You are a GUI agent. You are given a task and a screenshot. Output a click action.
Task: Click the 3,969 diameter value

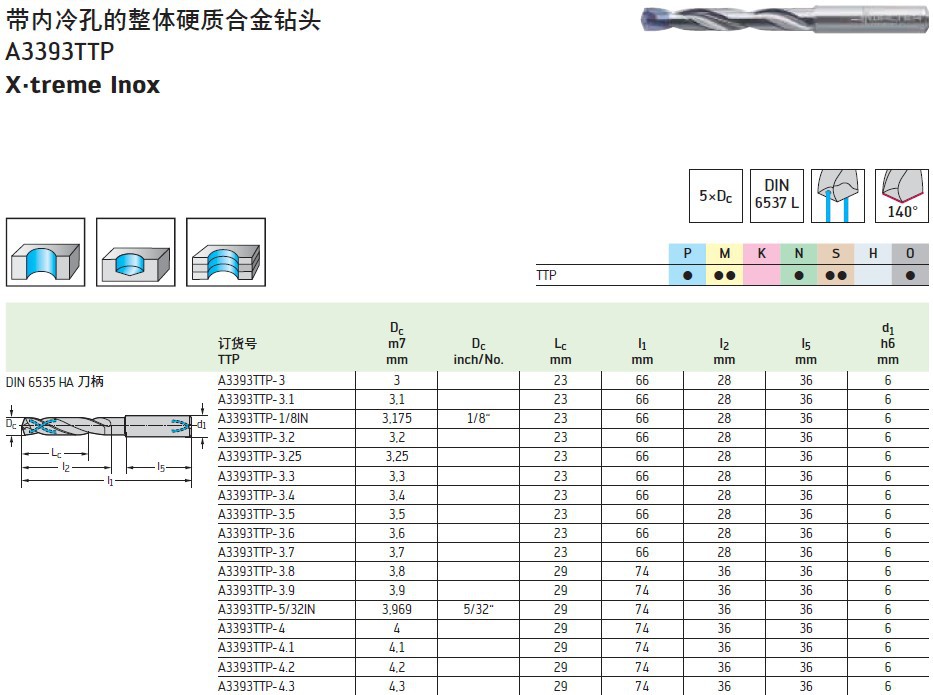click(397, 609)
